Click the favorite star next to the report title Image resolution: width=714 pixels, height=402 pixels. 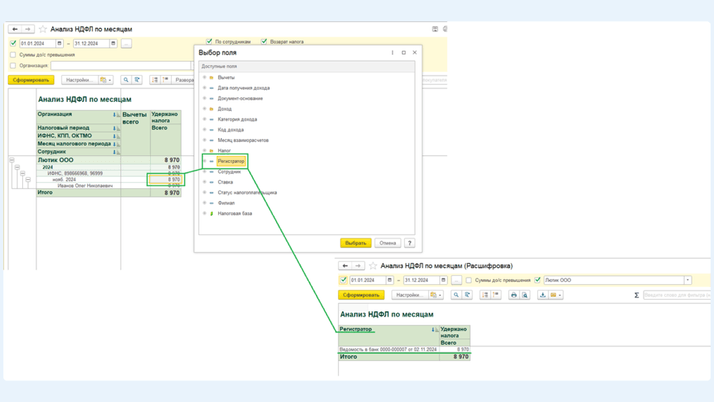pyautogui.click(x=42, y=29)
